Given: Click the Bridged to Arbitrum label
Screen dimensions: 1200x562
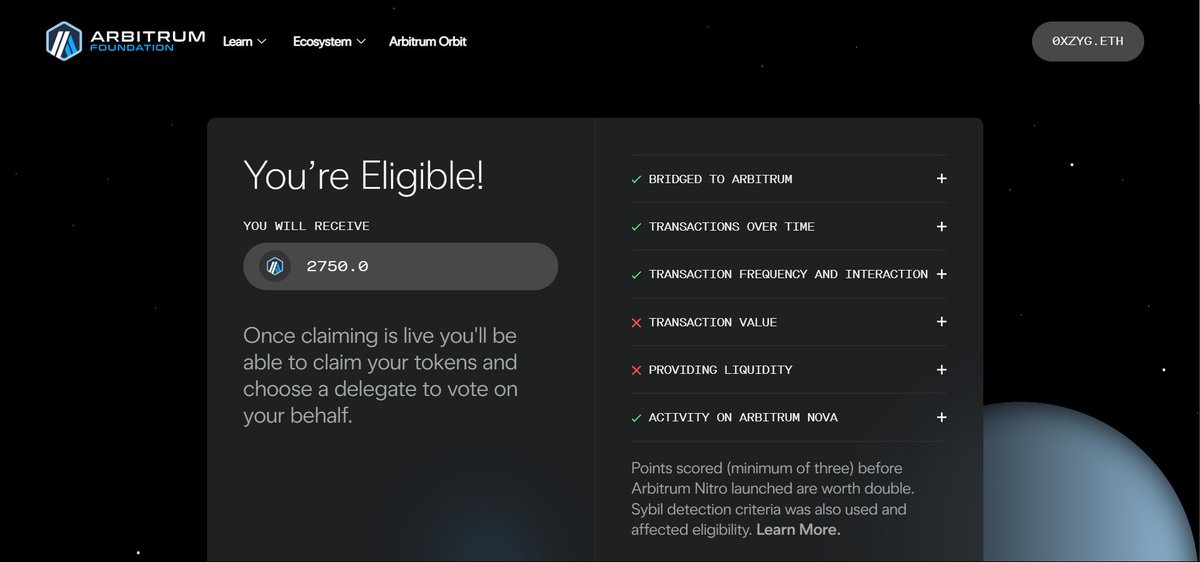Looking at the screenshot, I should point(720,179).
